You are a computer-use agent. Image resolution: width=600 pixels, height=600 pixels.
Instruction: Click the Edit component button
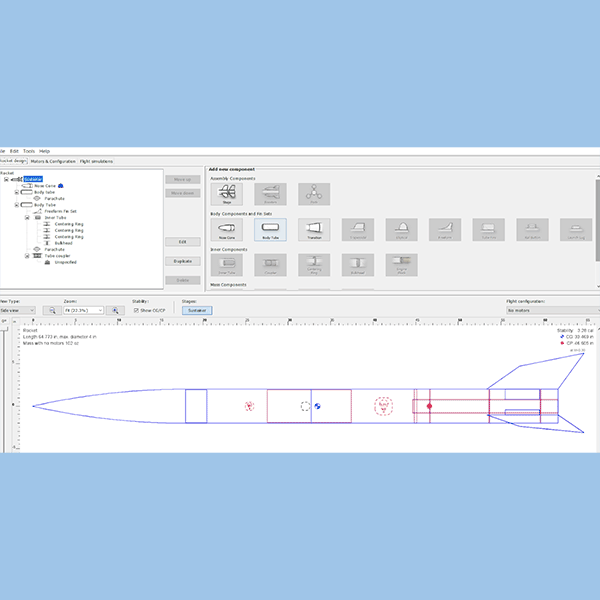tap(182, 242)
